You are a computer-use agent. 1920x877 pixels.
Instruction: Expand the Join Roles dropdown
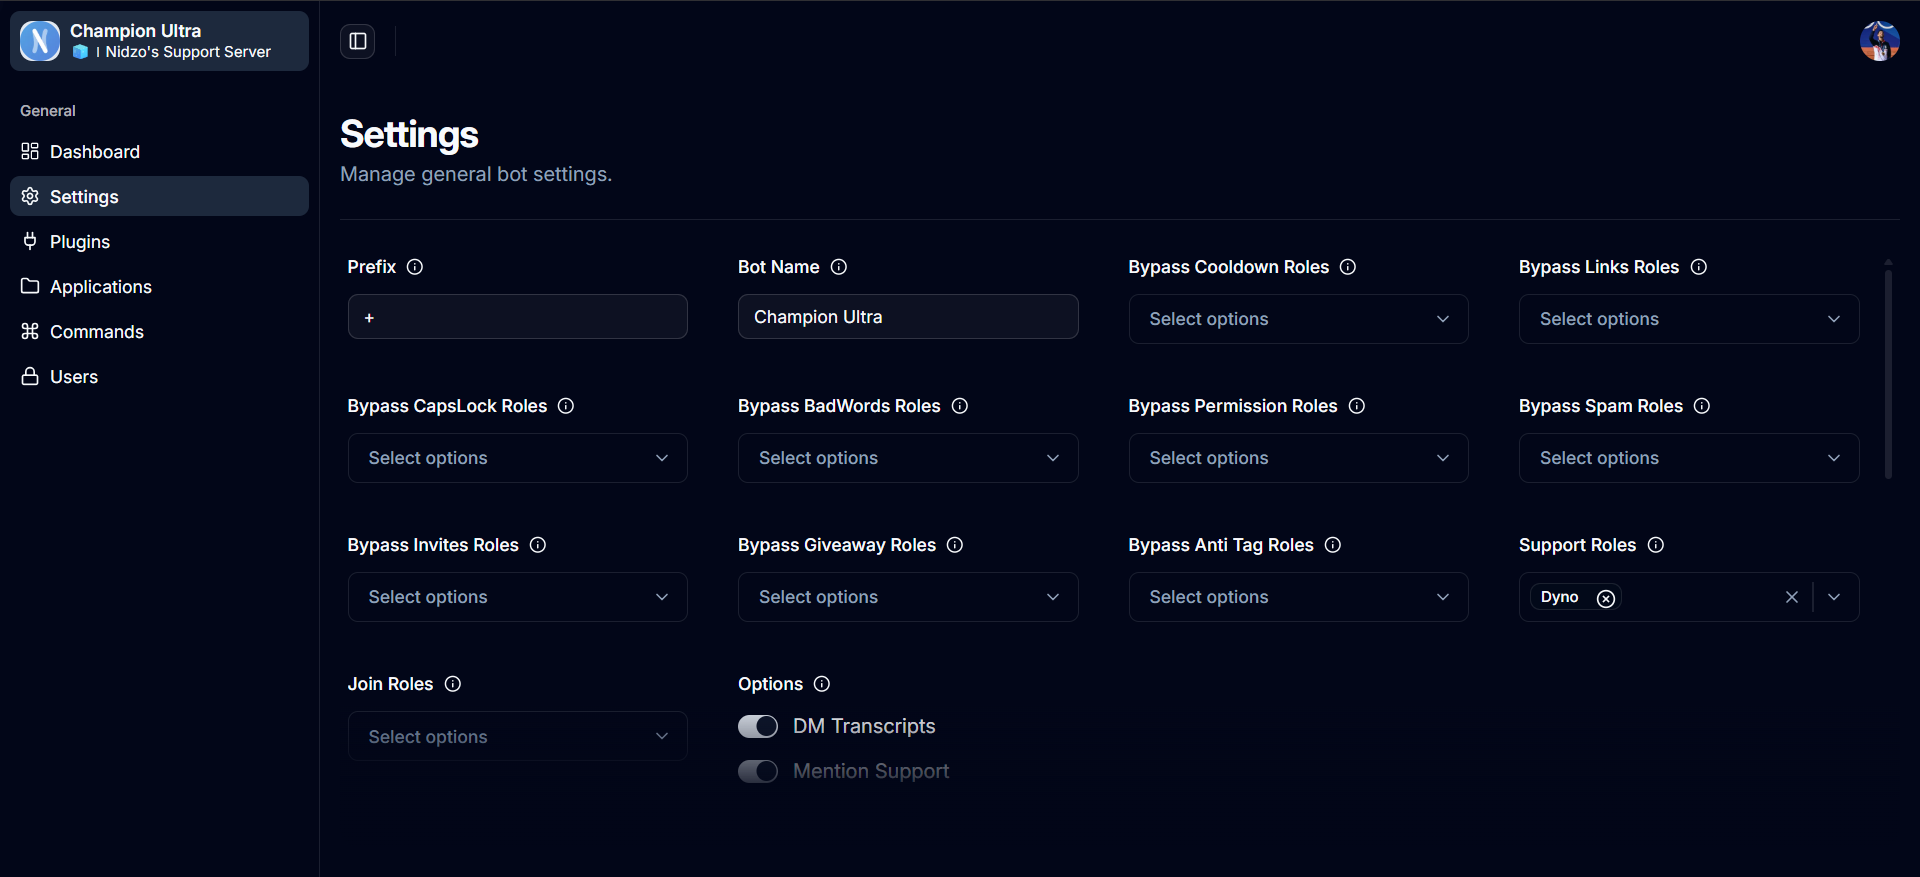click(517, 737)
